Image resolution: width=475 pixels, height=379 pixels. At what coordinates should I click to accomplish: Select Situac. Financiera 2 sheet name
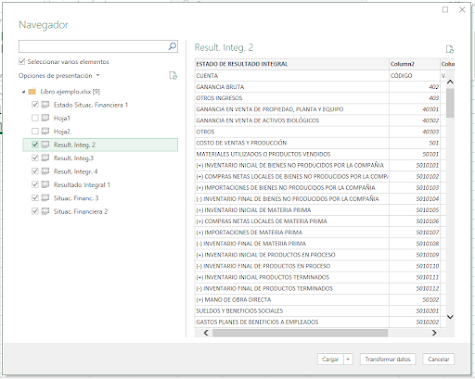[81, 211]
